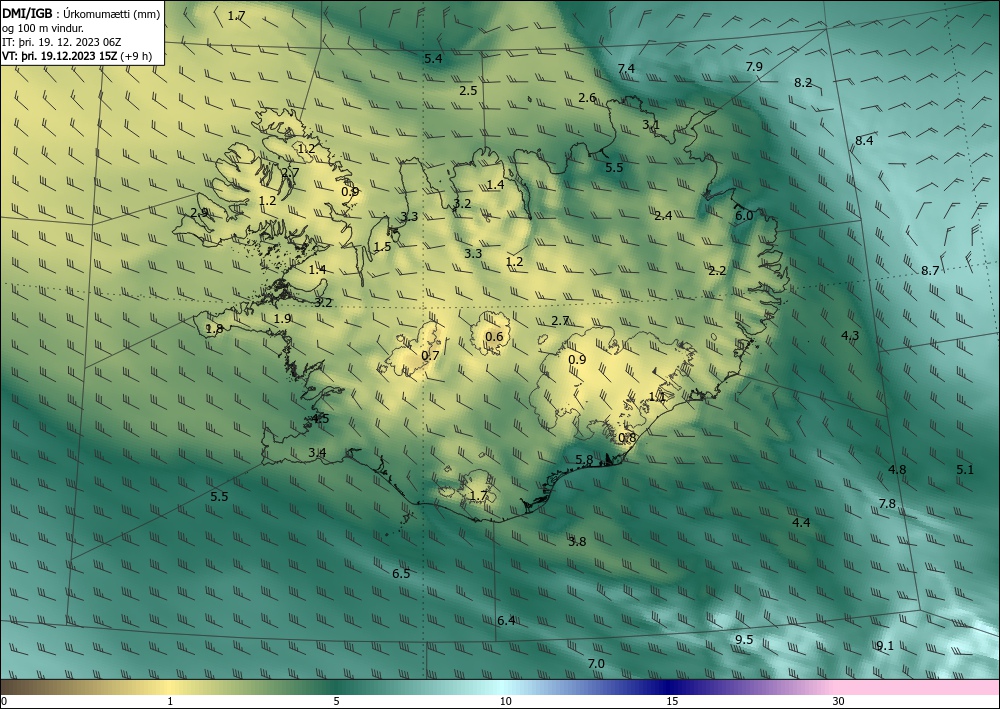
Task: Click the '30' label on the color scale
Action: pos(839,701)
